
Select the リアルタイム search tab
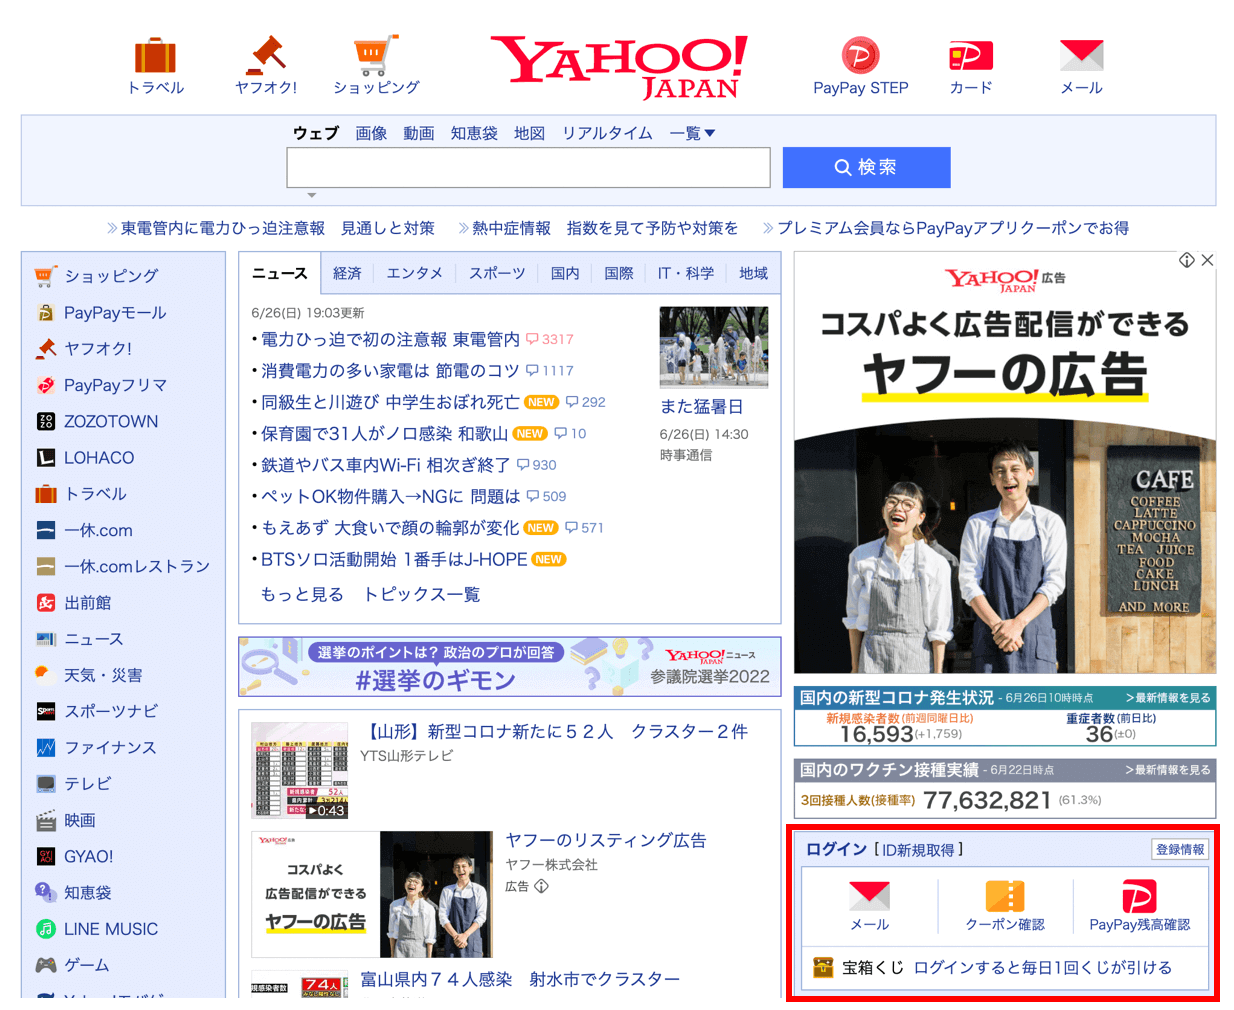[x=607, y=133]
